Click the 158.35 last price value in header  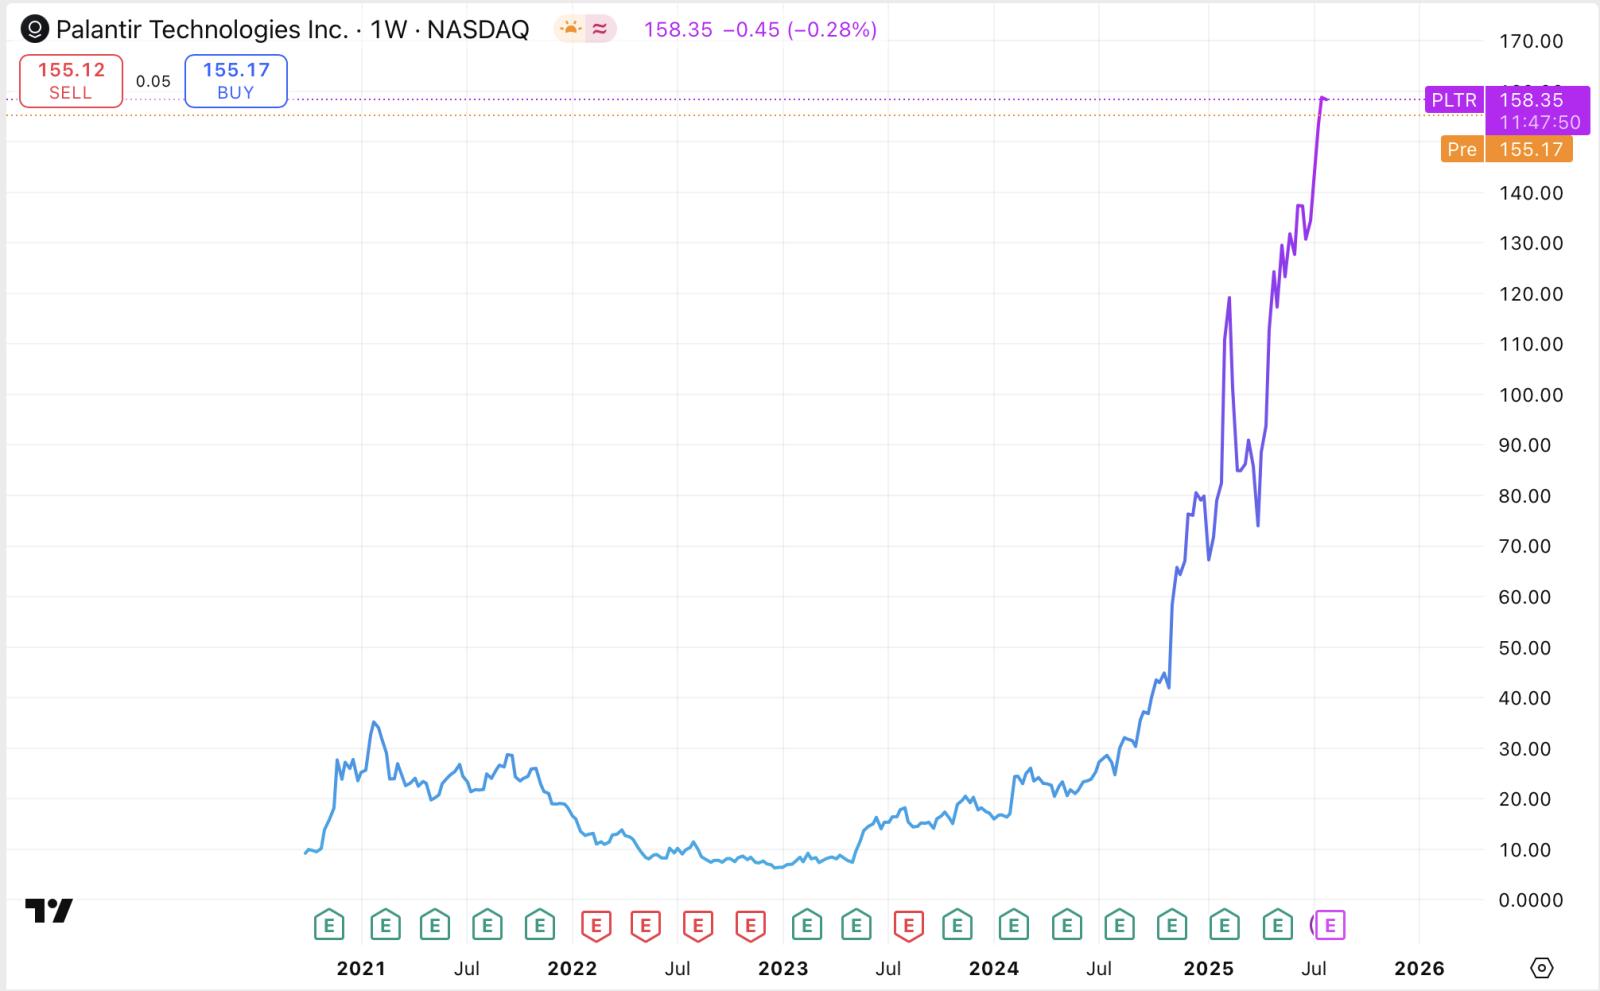point(678,29)
